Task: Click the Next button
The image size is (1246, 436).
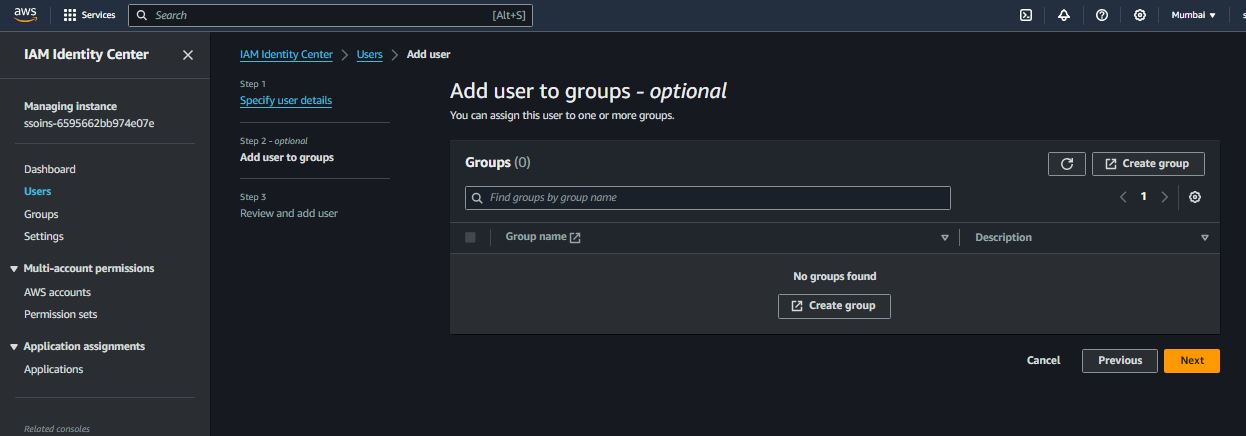Action: [1191, 360]
